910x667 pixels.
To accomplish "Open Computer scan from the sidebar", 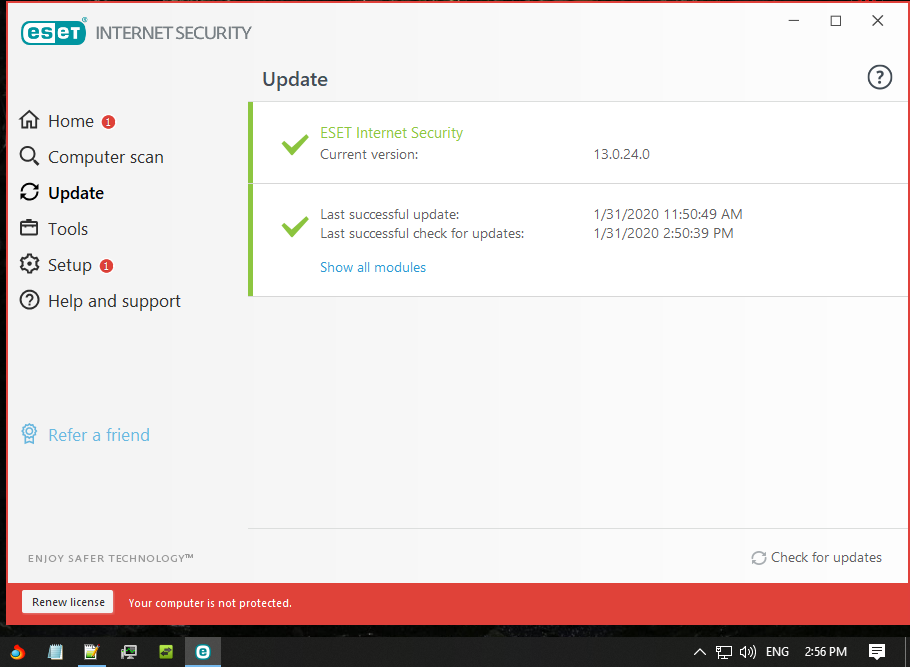I will coord(92,157).
